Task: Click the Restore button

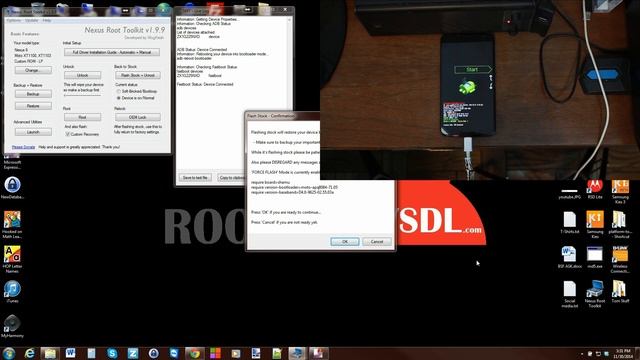Action: tap(33, 106)
